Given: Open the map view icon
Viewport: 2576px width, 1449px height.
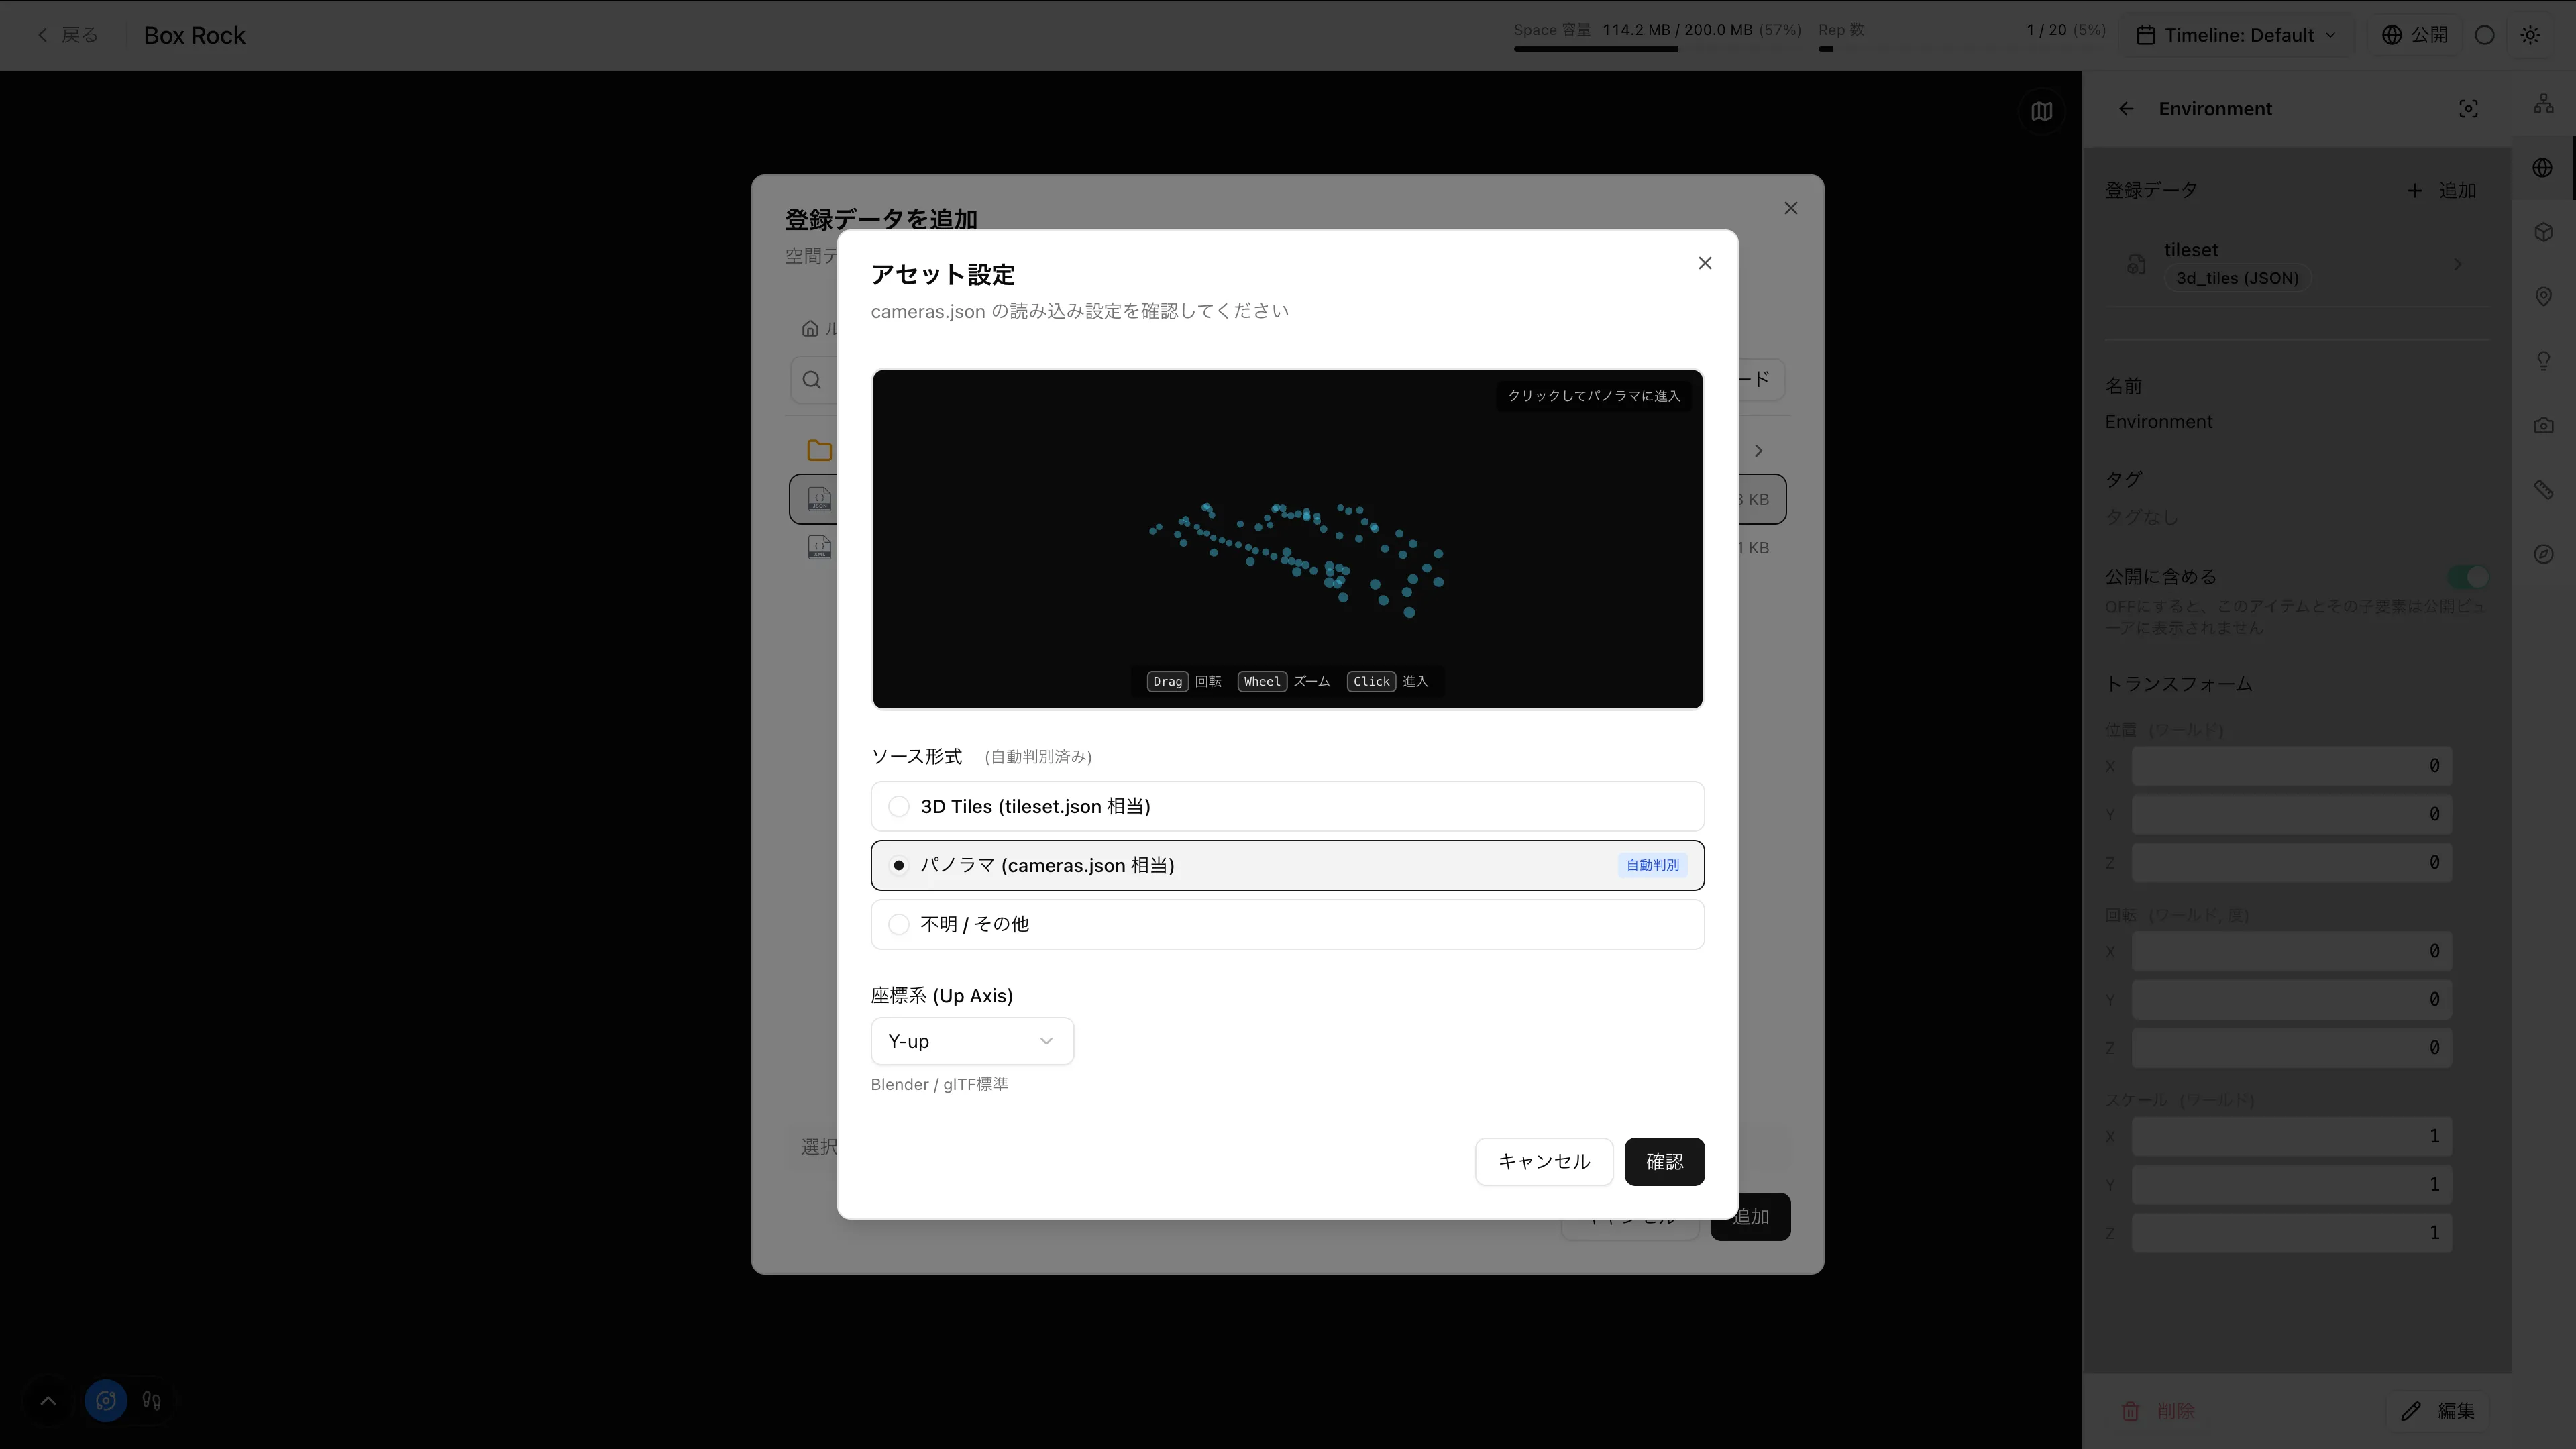Looking at the screenshot, I should (x=2042, y=111).
